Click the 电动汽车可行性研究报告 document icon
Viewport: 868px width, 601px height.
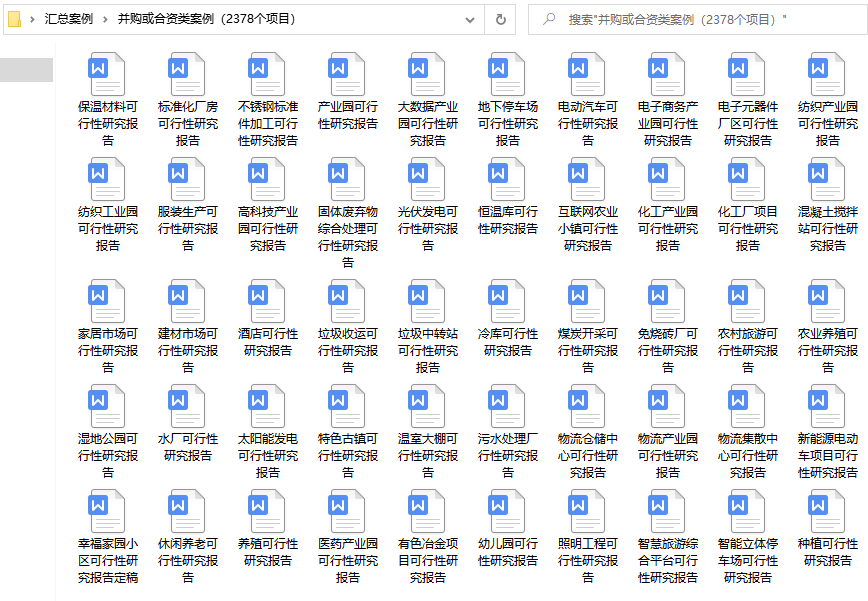point(588,74)
